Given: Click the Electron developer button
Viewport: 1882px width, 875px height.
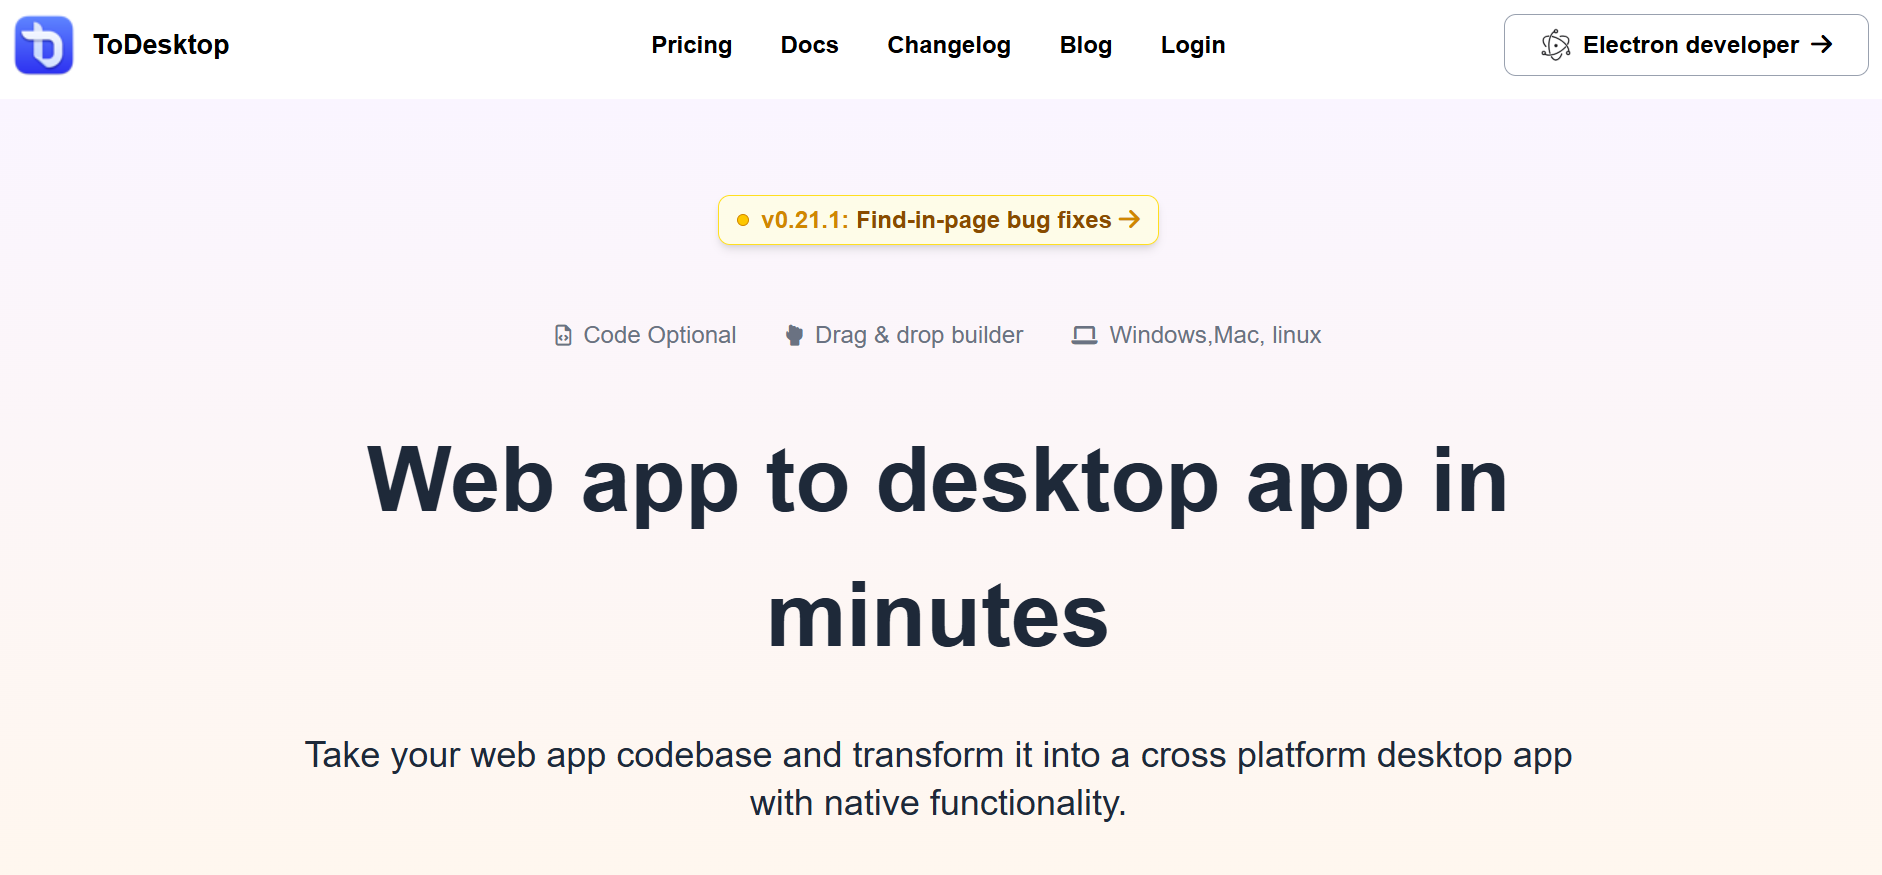Looking at the screenshot, I should tap(1686, 45).
